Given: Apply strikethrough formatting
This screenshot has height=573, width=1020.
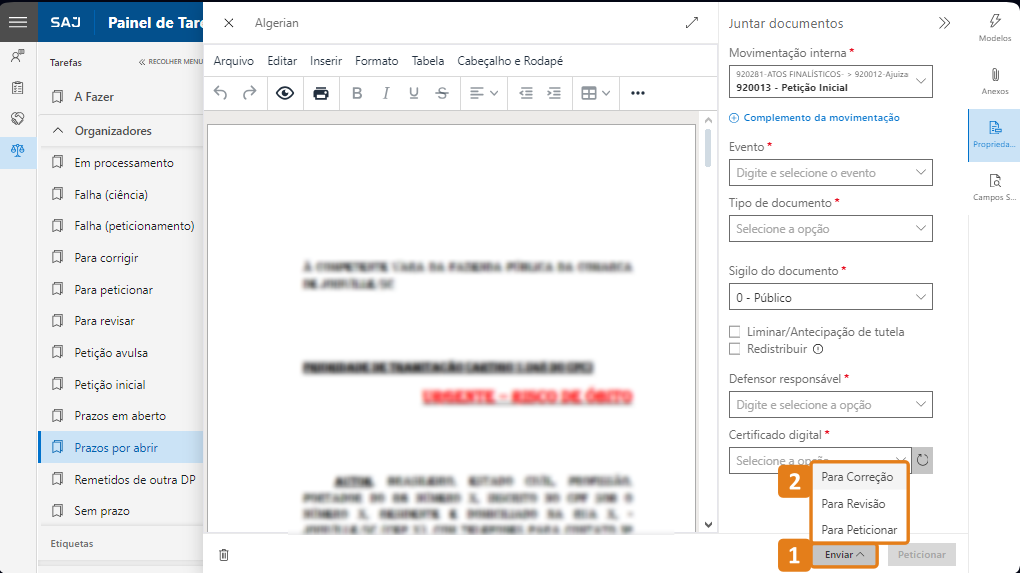Looking at the screenshot, I should coord(442,93).
